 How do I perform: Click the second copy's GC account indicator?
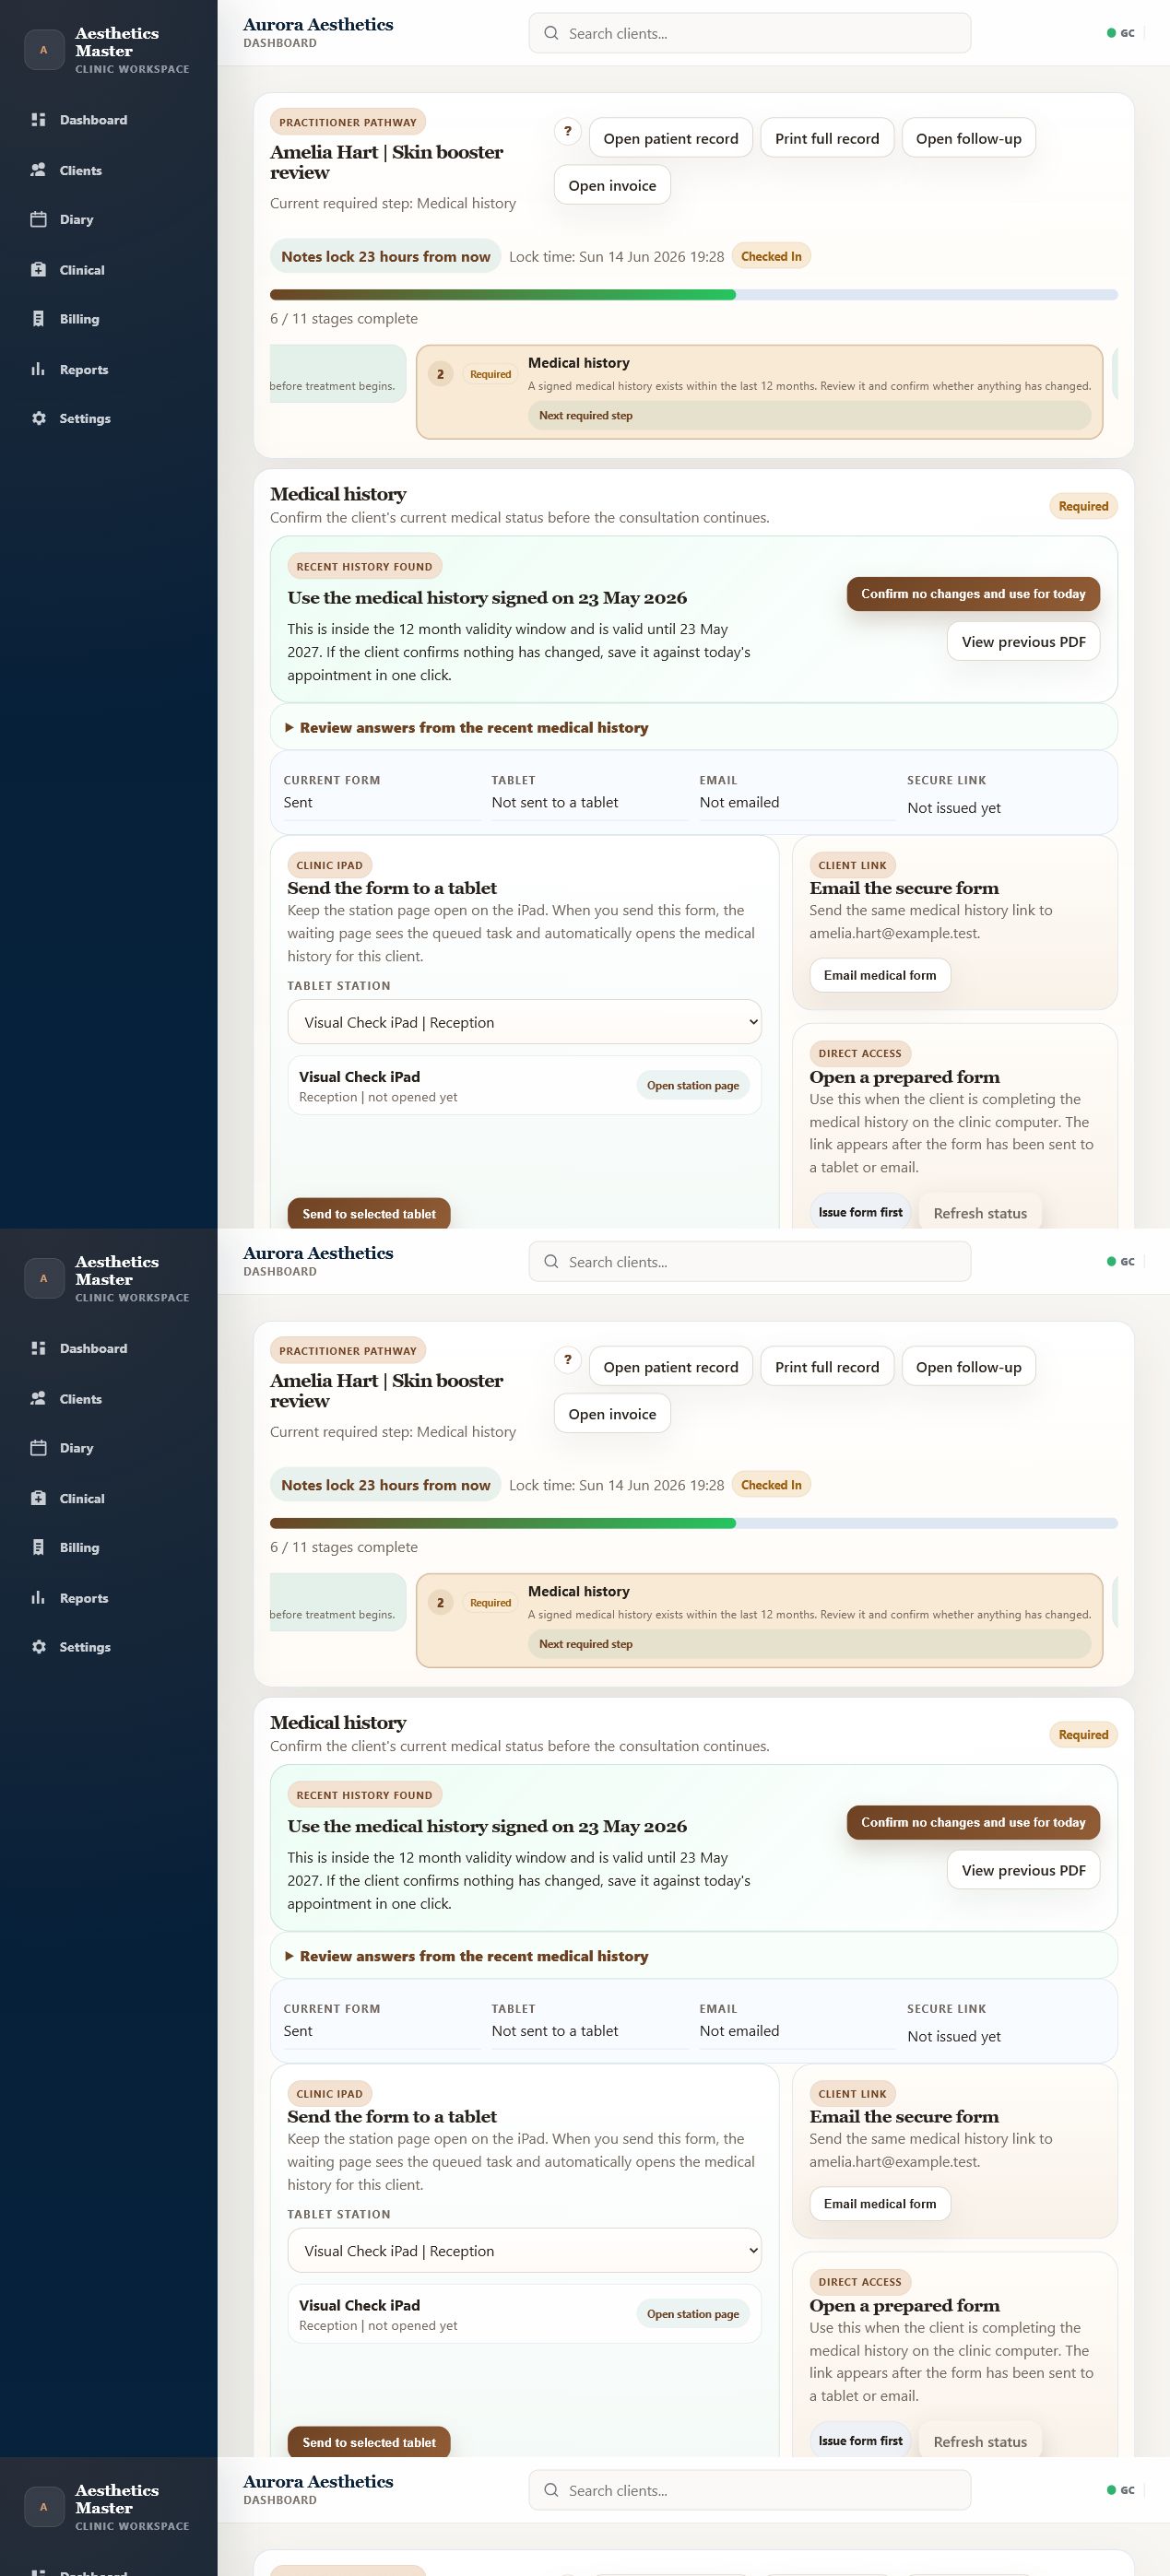coord(1121,1262)
